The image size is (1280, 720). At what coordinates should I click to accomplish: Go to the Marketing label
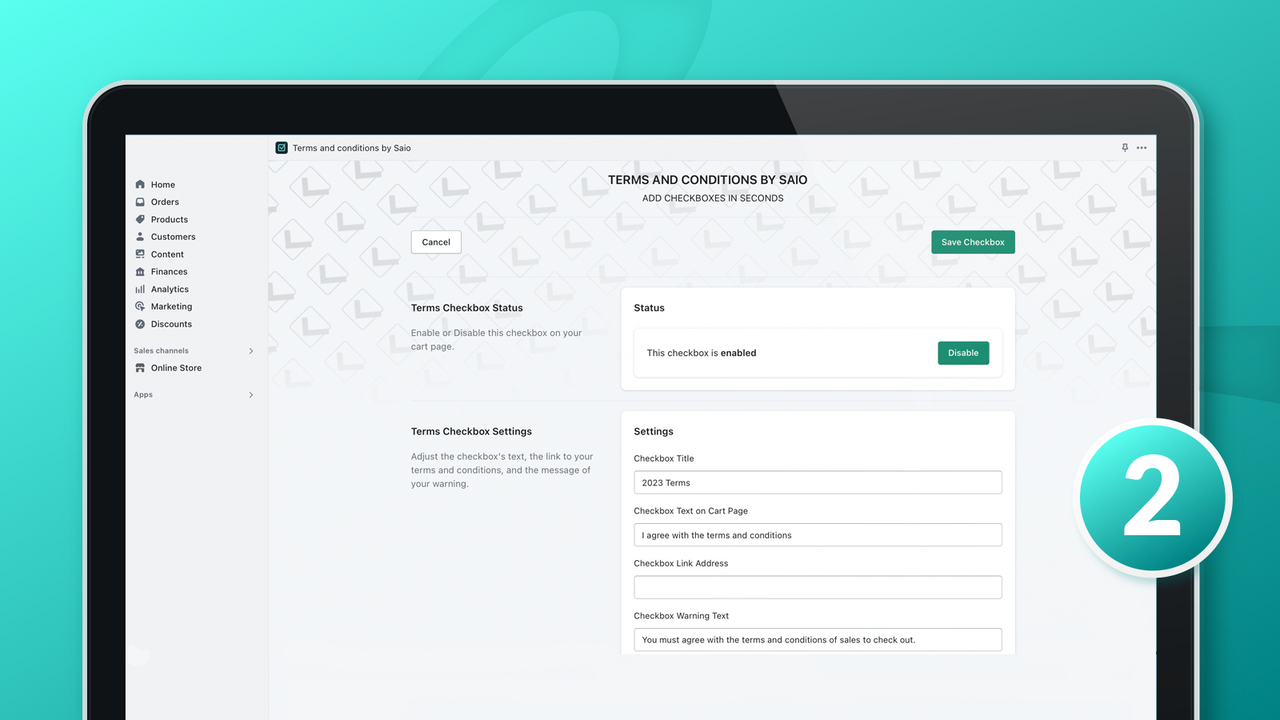click(171, 307)
